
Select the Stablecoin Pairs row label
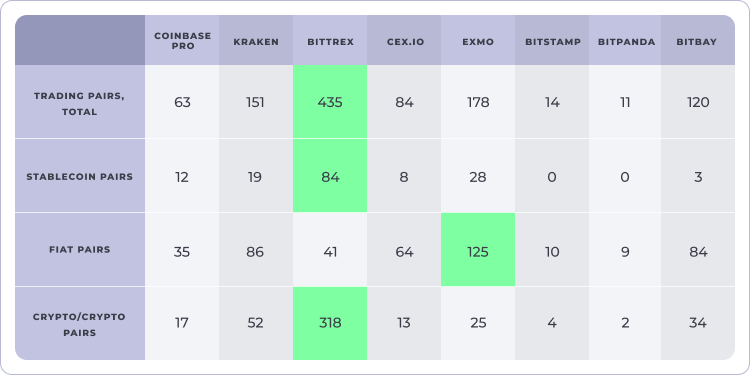pyautogui.click(x=80, y=176)
